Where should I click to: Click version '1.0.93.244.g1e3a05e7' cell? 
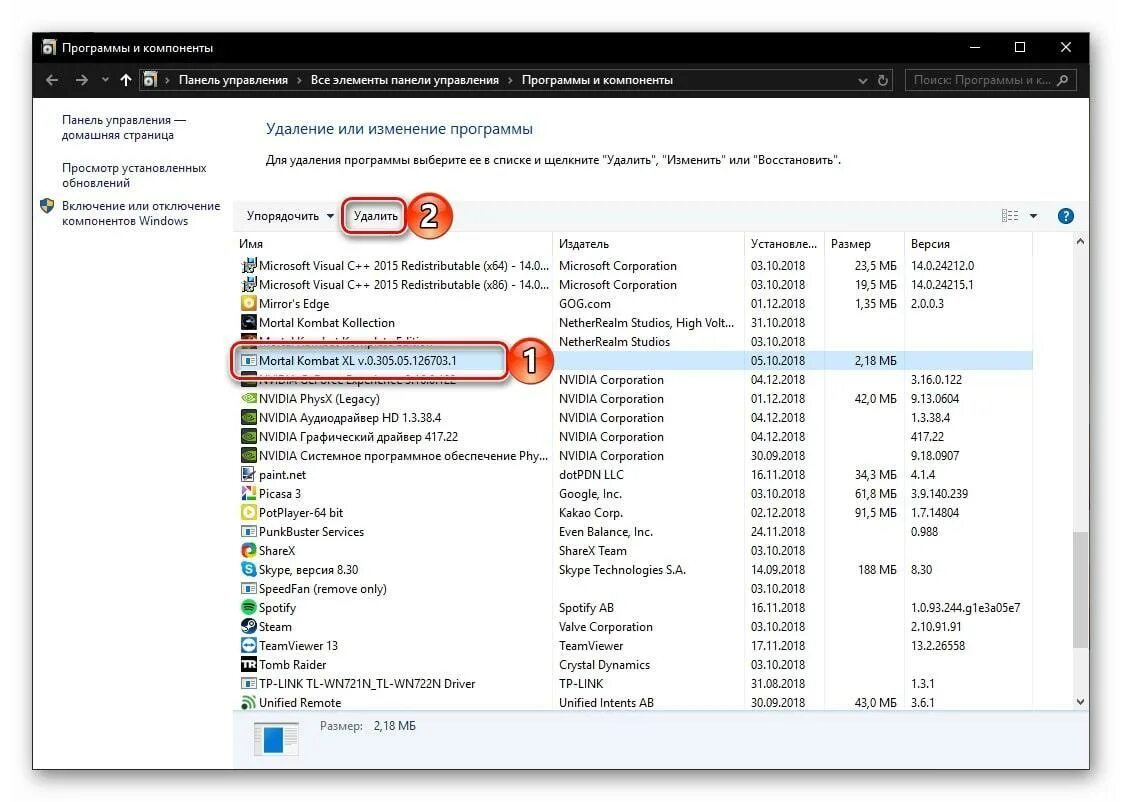tap(965, 607)
